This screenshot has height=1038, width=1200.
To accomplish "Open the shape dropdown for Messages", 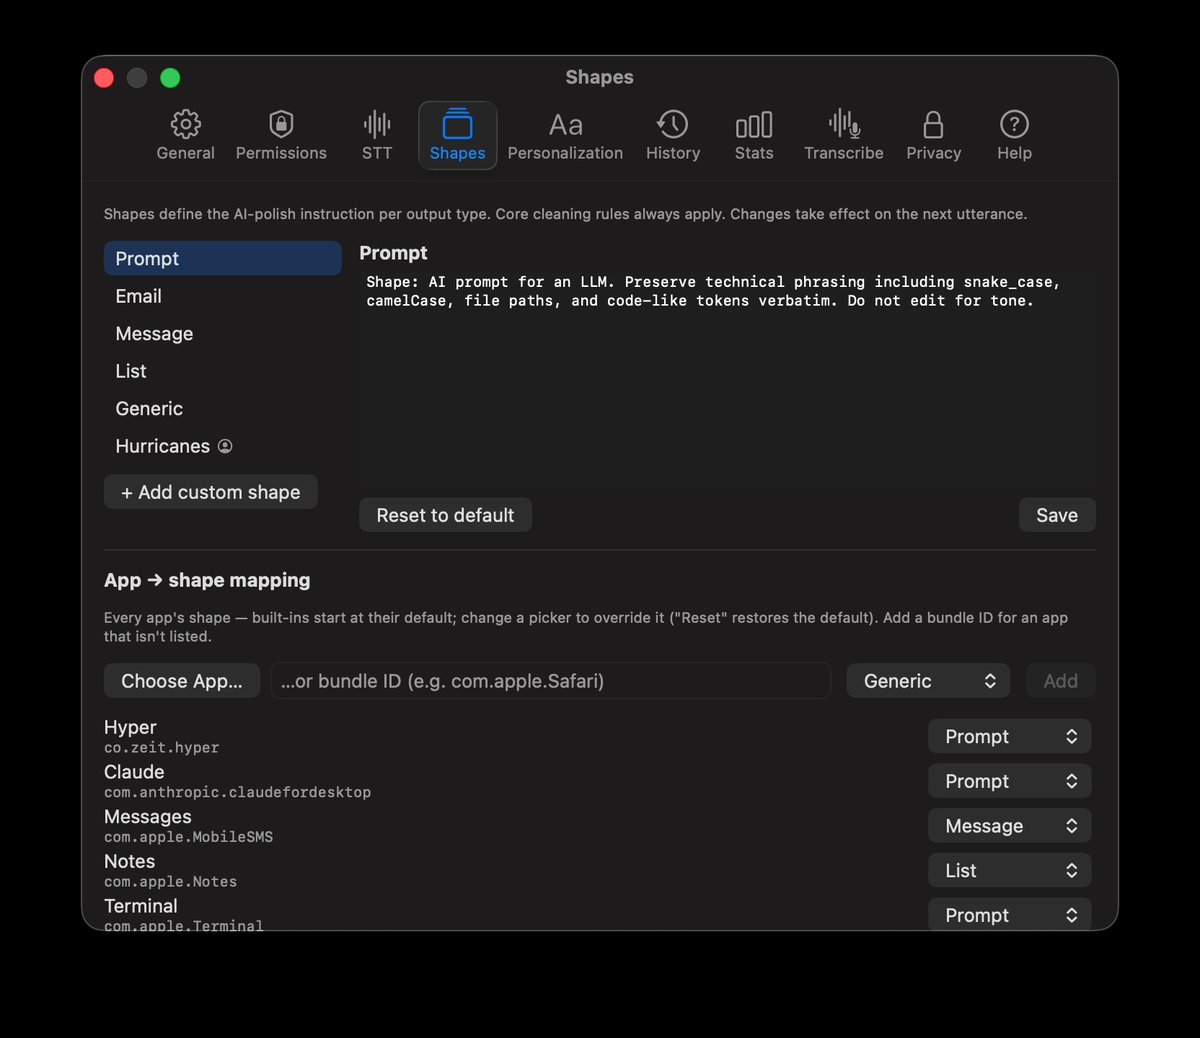I will click(x=1010, y=826).
